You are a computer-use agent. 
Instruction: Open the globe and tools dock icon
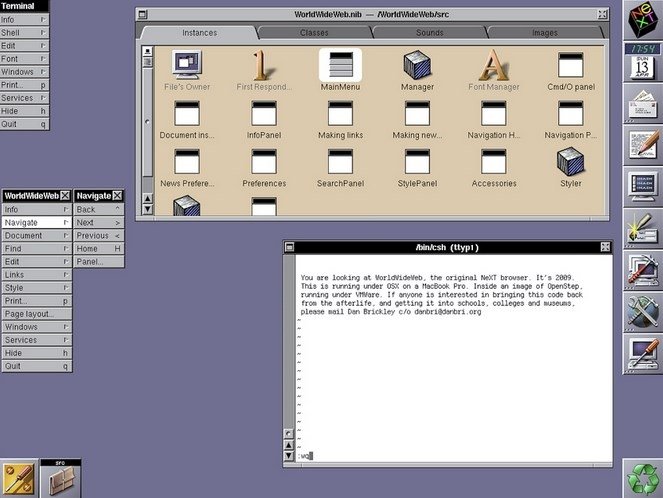point(642,312)
